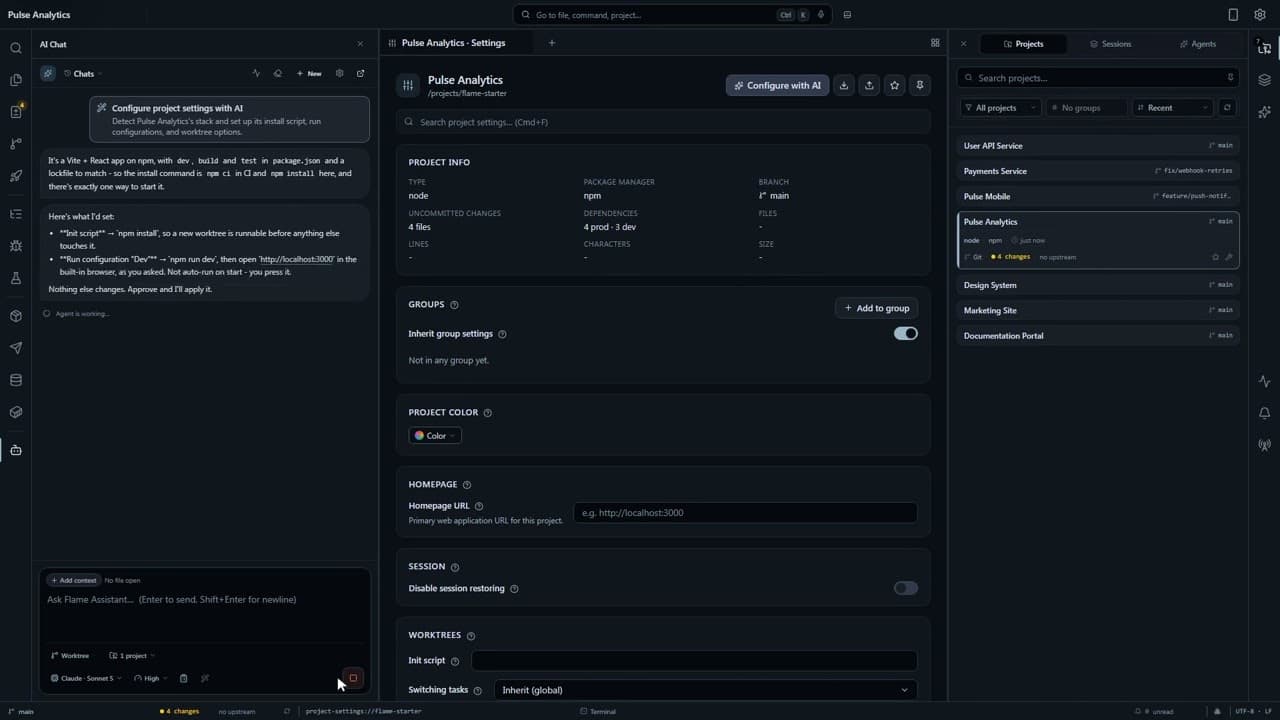Open the paper-plane send sidebar icon
This screenshot has width=1280, height=720.
pyautogui.click(x=15, y=348)
